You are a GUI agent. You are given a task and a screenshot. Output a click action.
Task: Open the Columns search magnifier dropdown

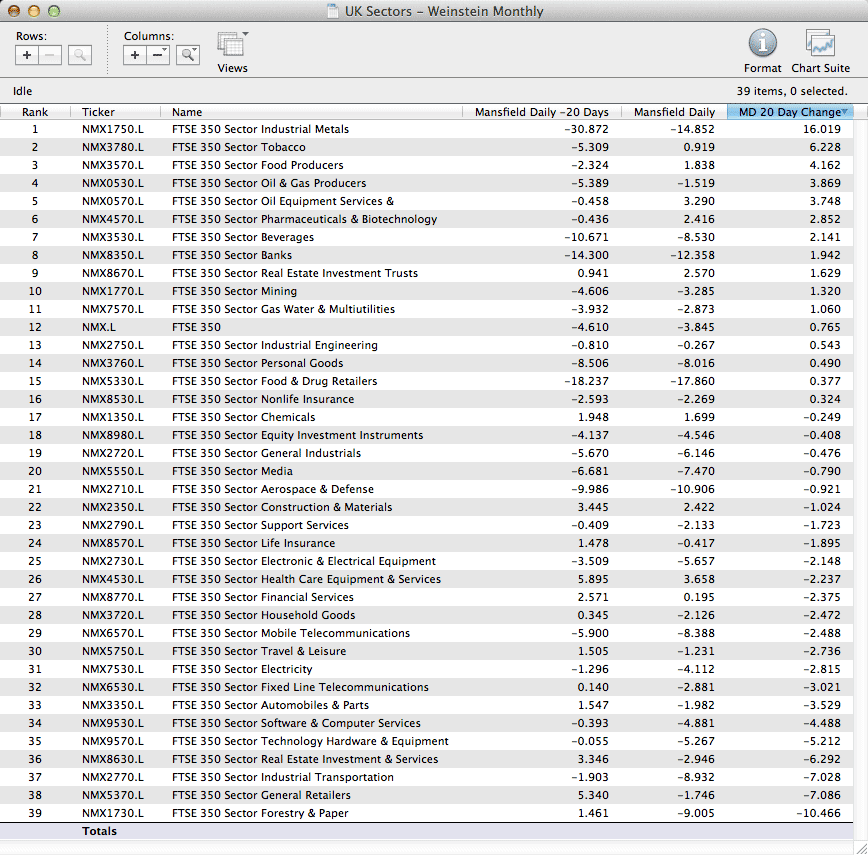click(x=188, y=55)
